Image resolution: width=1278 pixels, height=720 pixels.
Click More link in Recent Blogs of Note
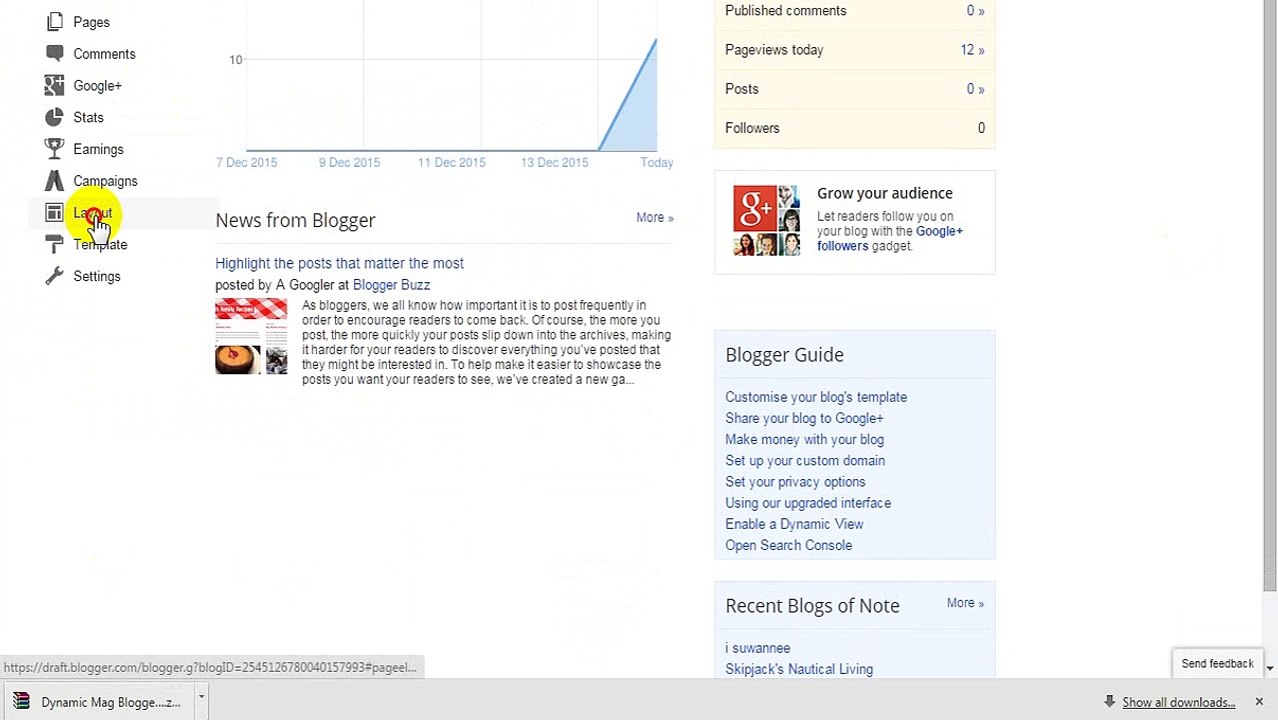coord(965,603)
